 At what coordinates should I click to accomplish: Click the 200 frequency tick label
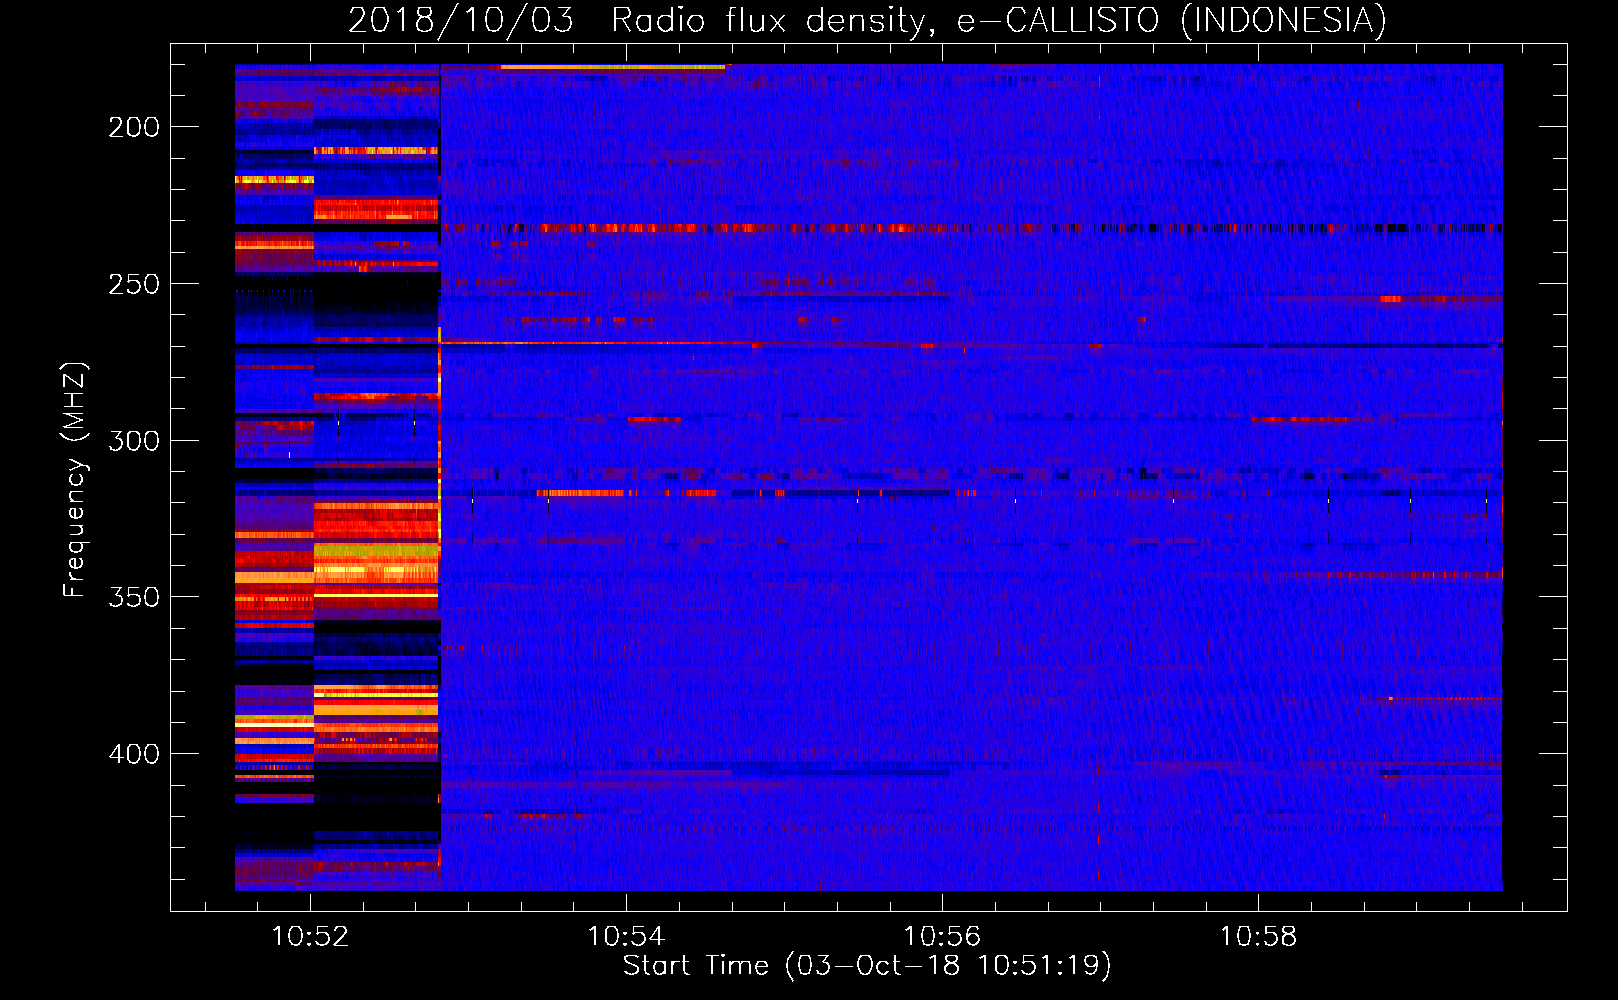pyautogui.click(x=134, y=127)
